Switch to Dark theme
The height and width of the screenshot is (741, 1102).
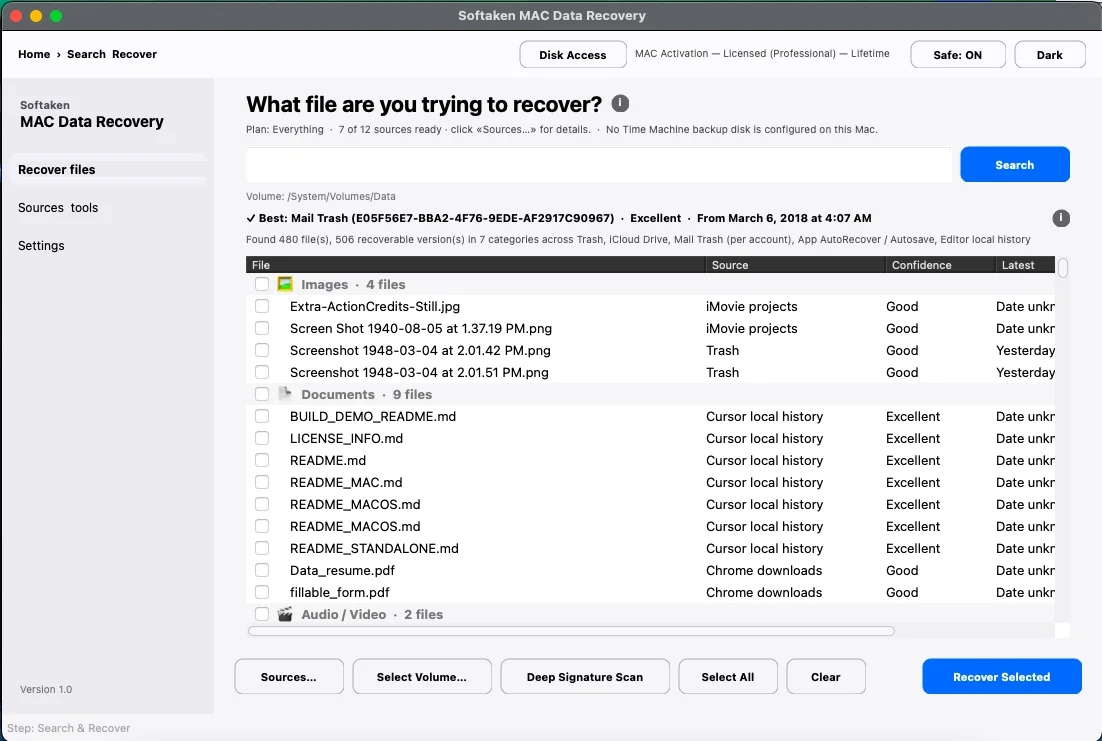[1049, 54]
